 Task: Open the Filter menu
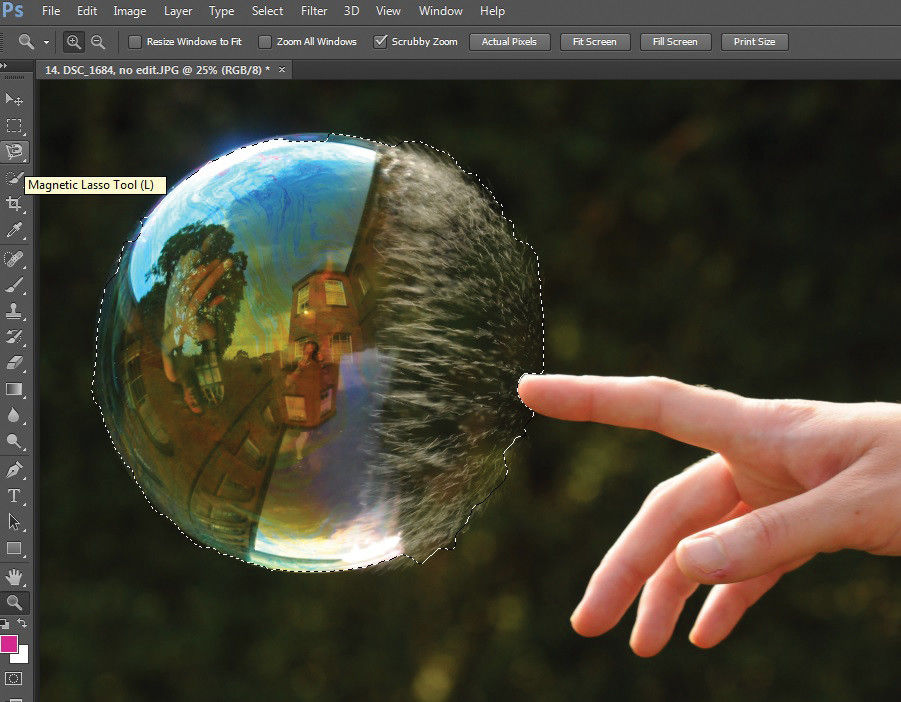pos(314,11)
